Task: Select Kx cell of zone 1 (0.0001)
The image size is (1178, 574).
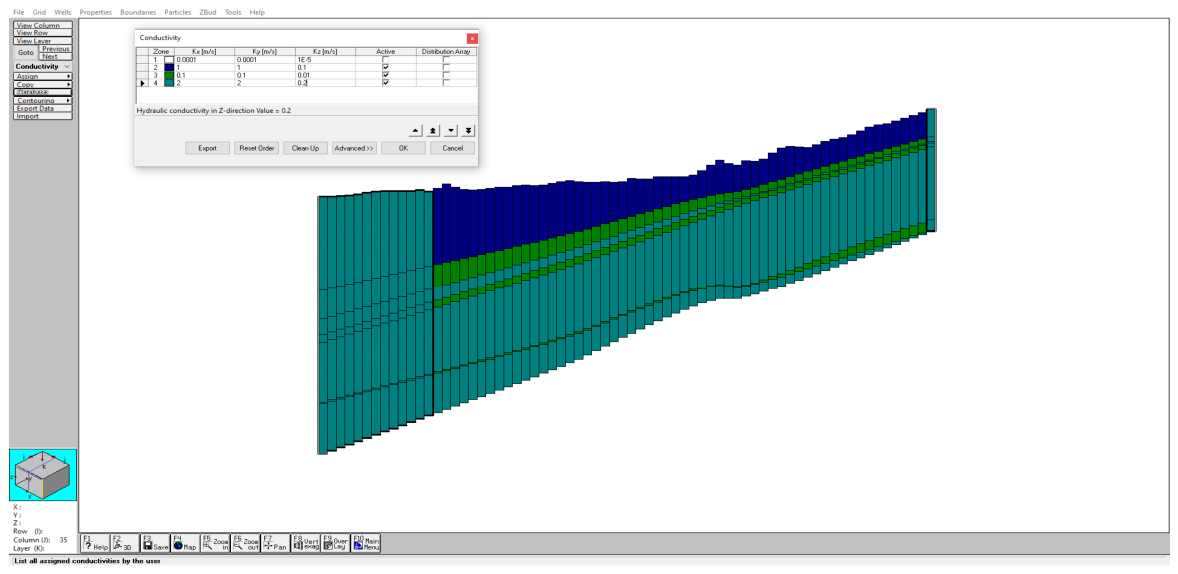Action: coord(204,59)
